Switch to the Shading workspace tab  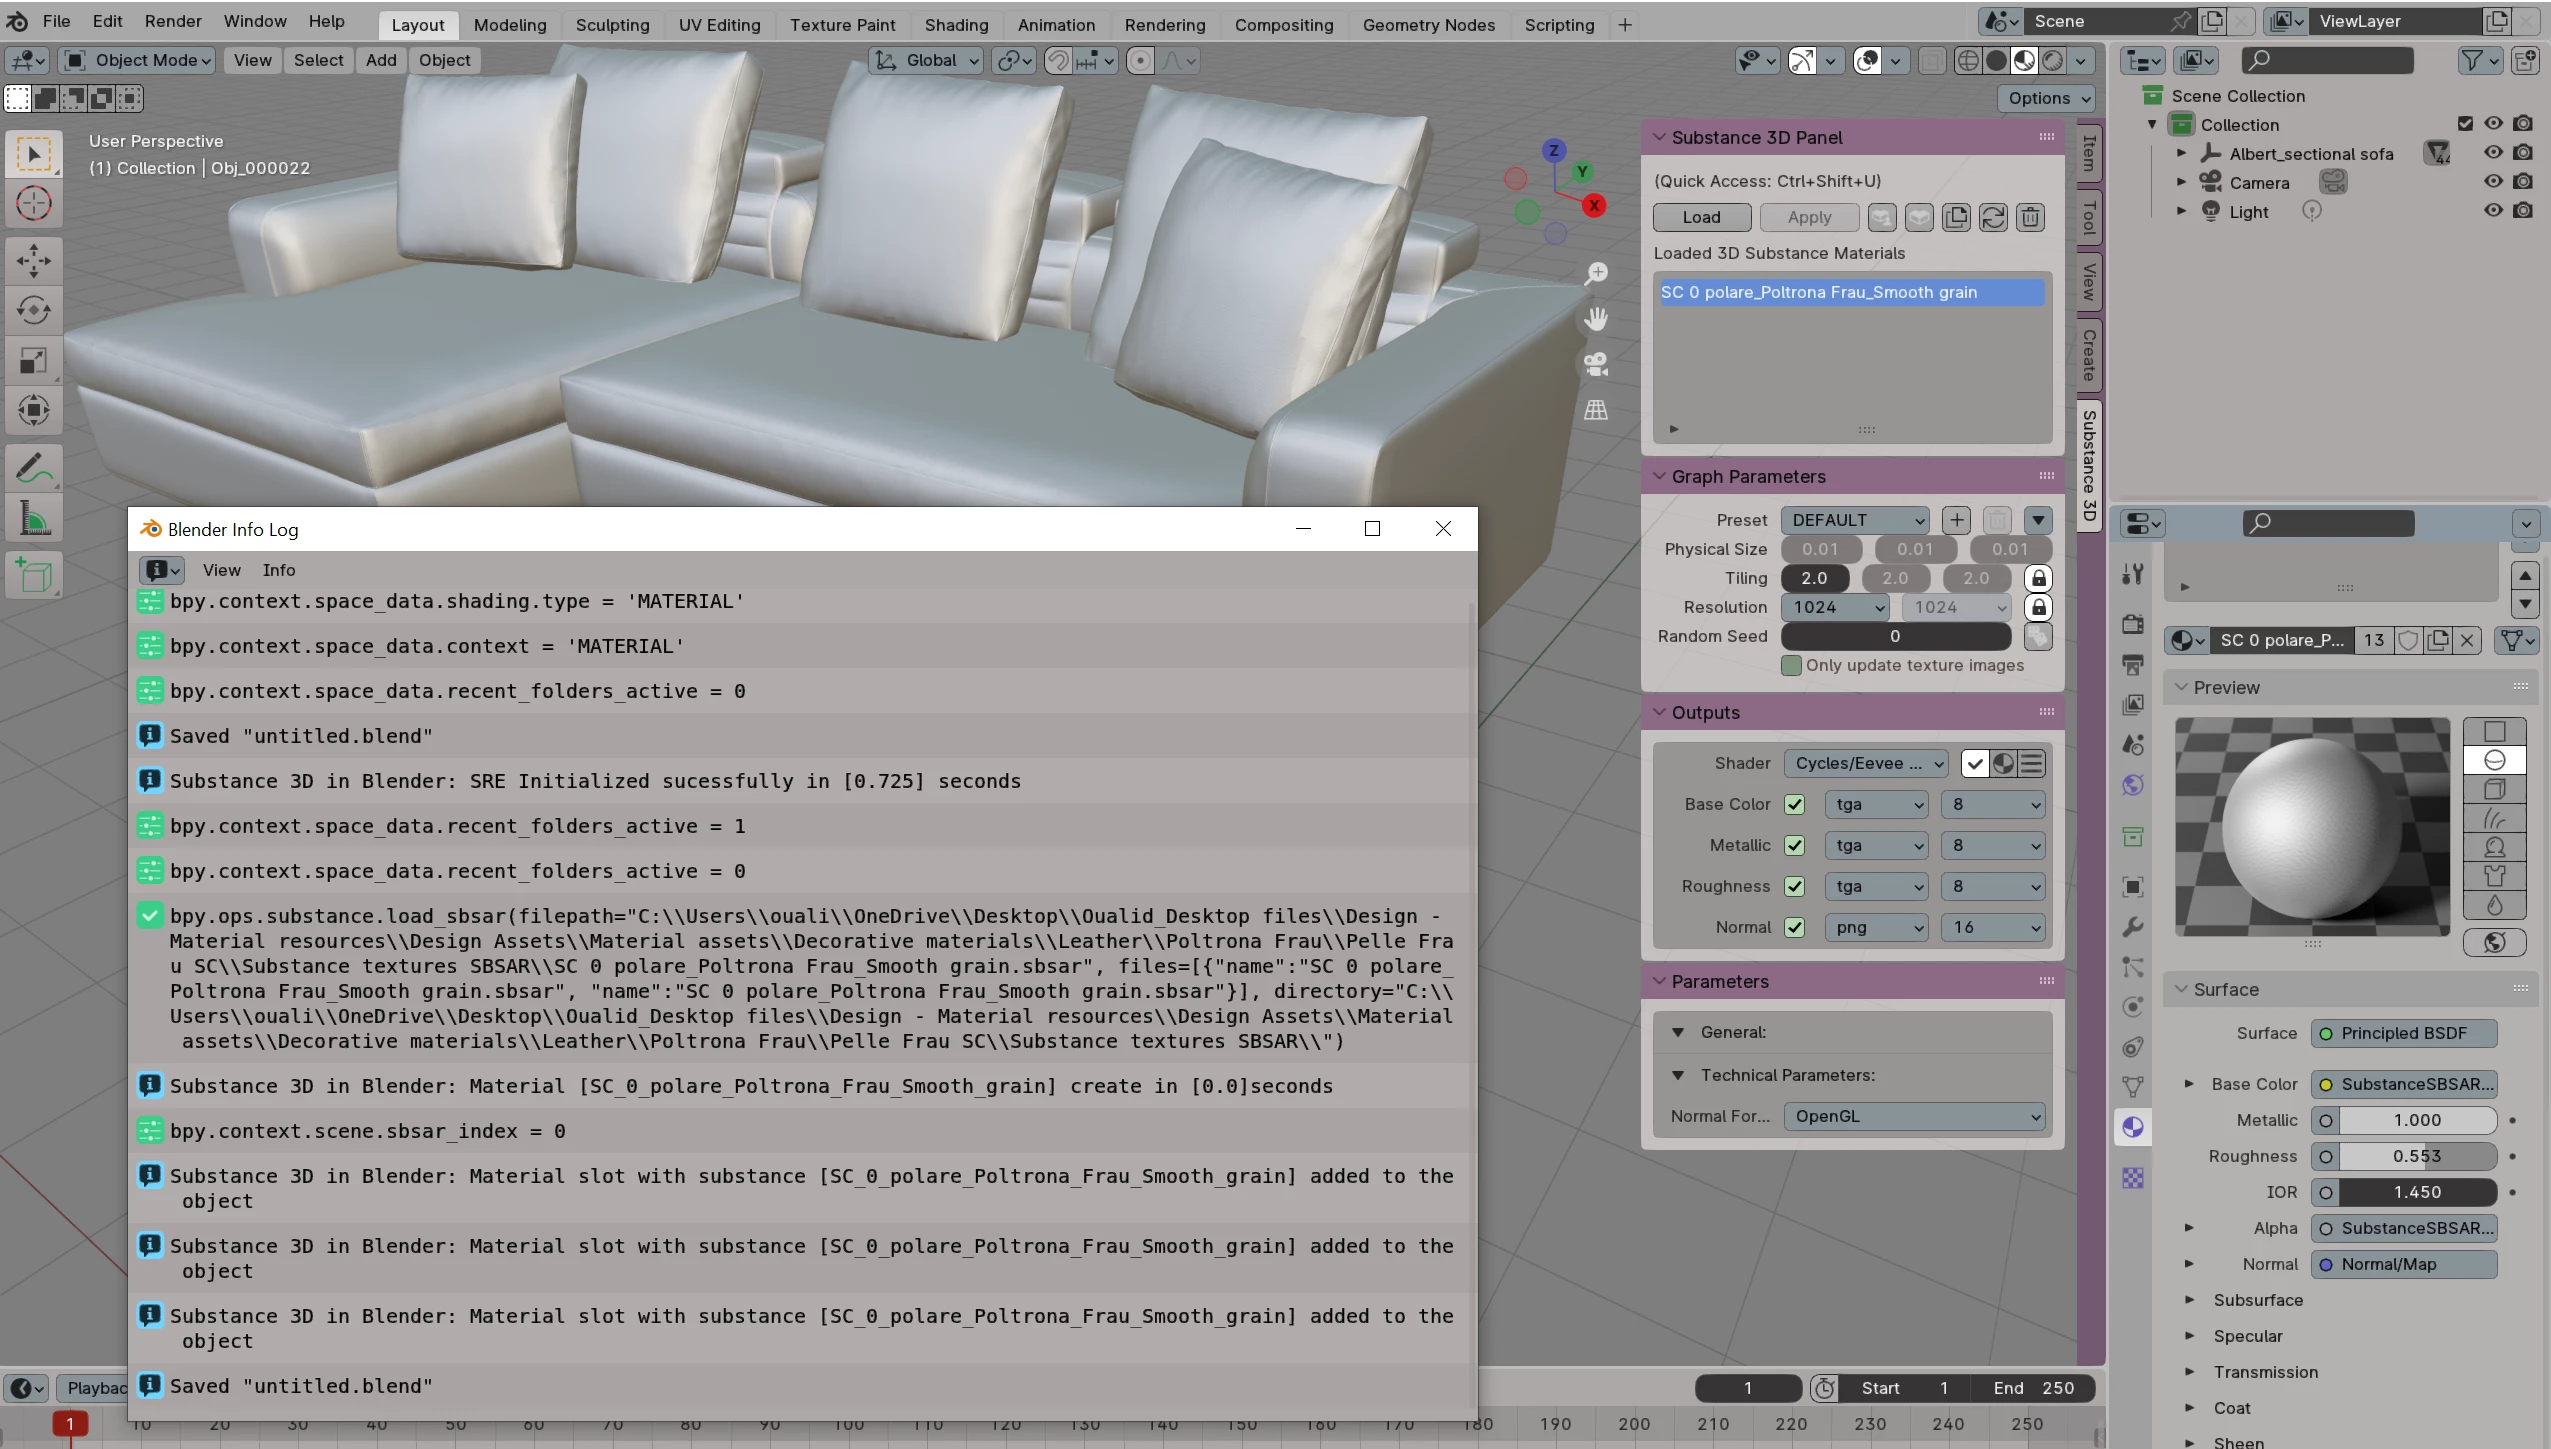click(x=956, y=25)
